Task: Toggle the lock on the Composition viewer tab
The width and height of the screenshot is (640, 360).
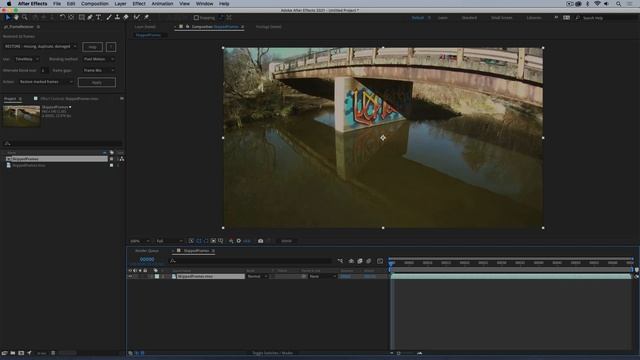Action: pos(187,27)
